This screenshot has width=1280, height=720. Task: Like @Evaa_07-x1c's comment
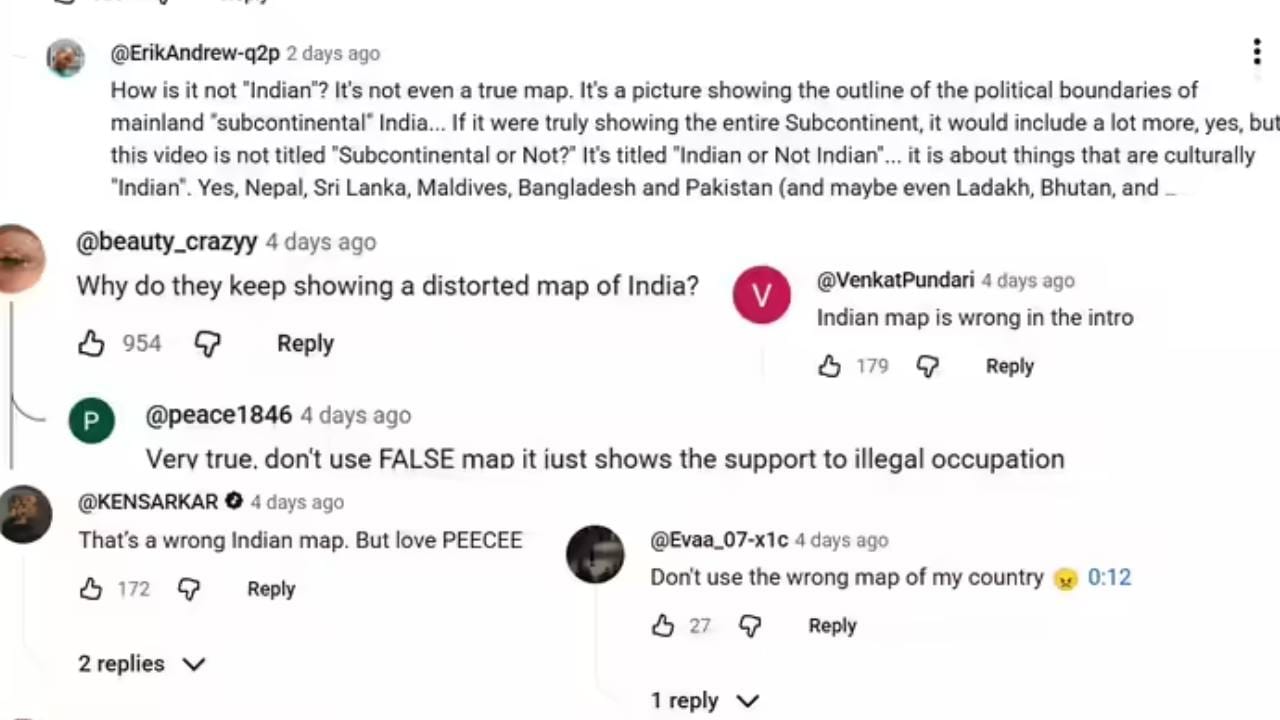(x=663, y=626)
